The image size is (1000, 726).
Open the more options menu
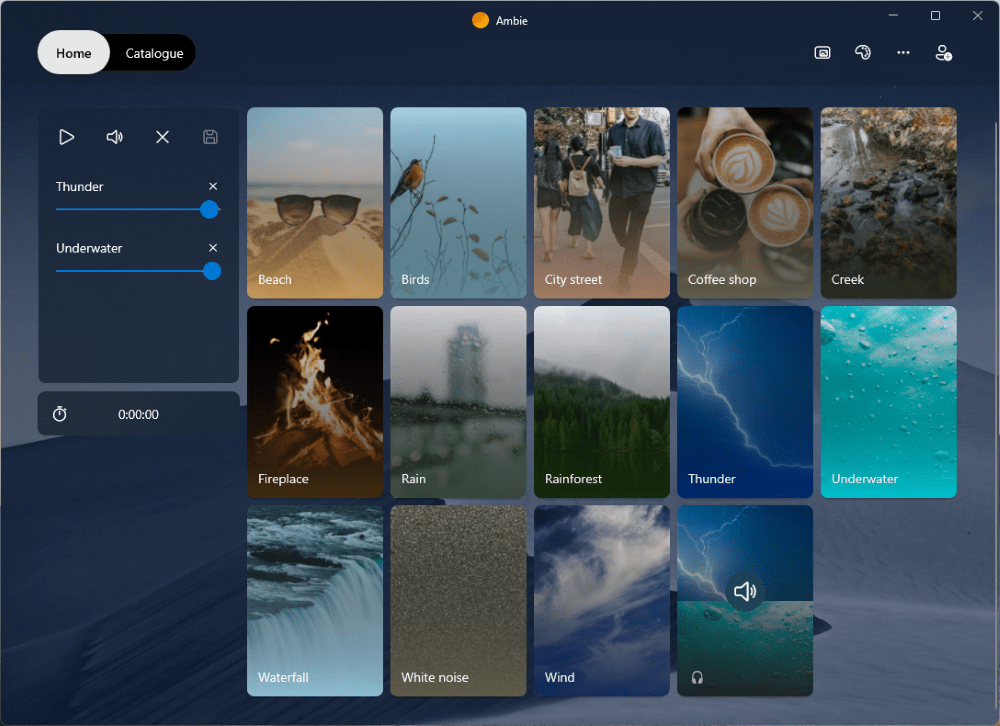[x=903, y=53]
